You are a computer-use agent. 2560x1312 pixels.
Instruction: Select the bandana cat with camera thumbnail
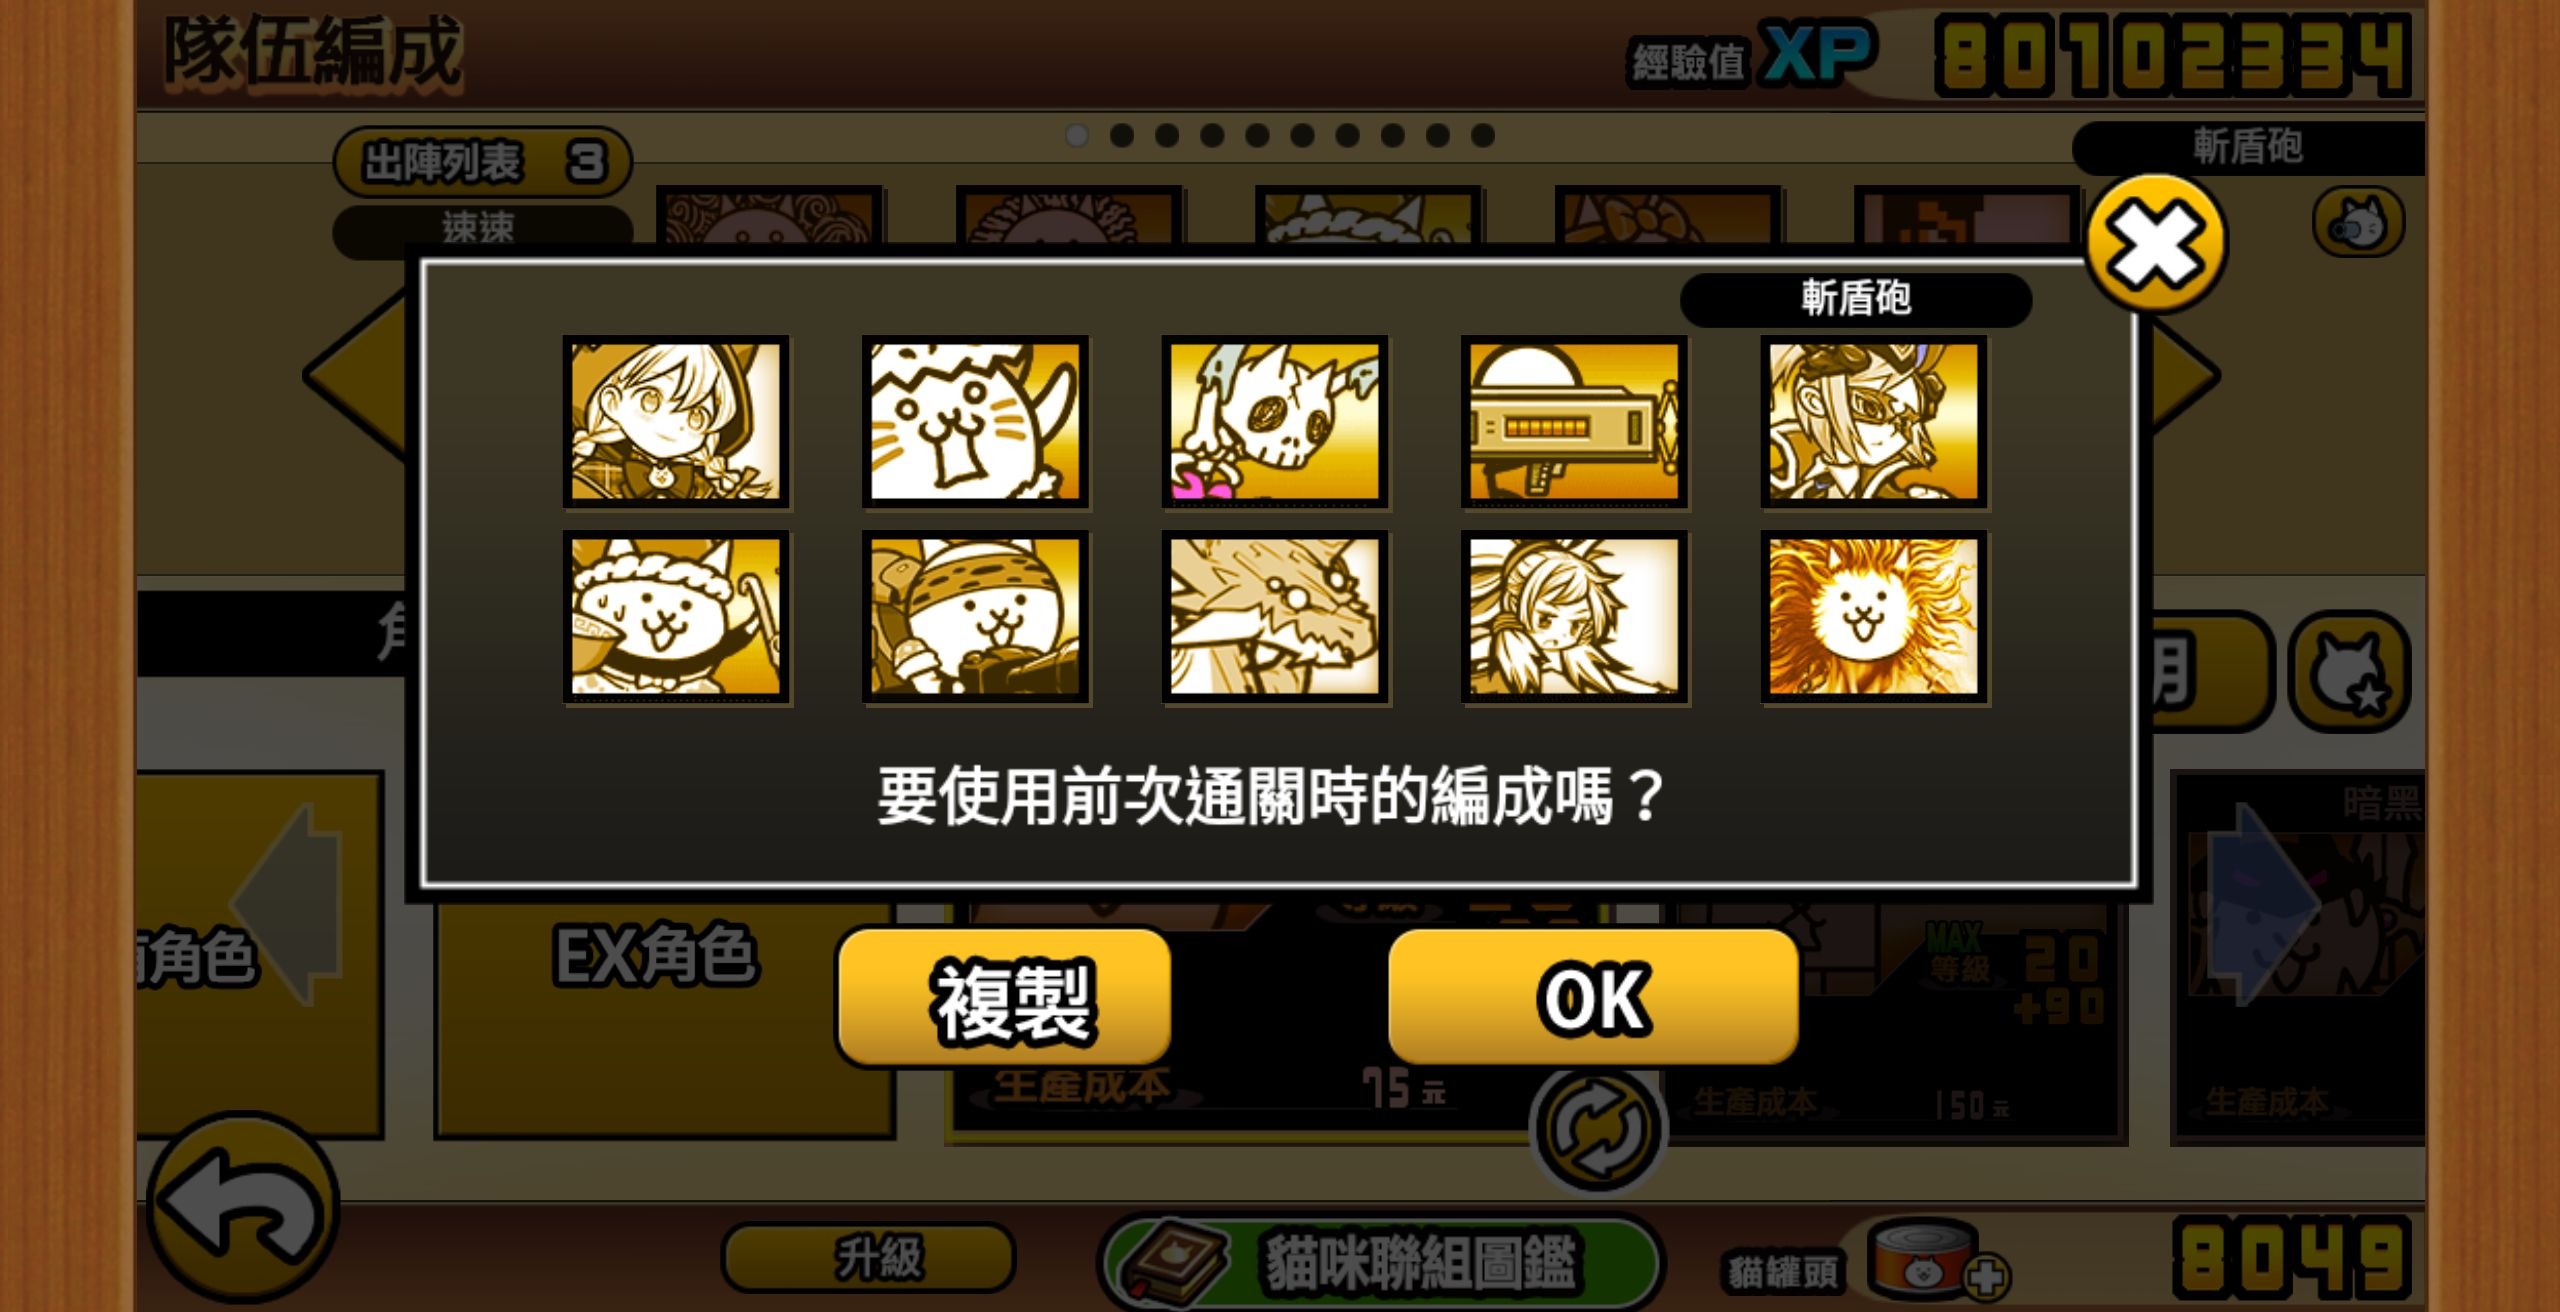click(975, 617)
